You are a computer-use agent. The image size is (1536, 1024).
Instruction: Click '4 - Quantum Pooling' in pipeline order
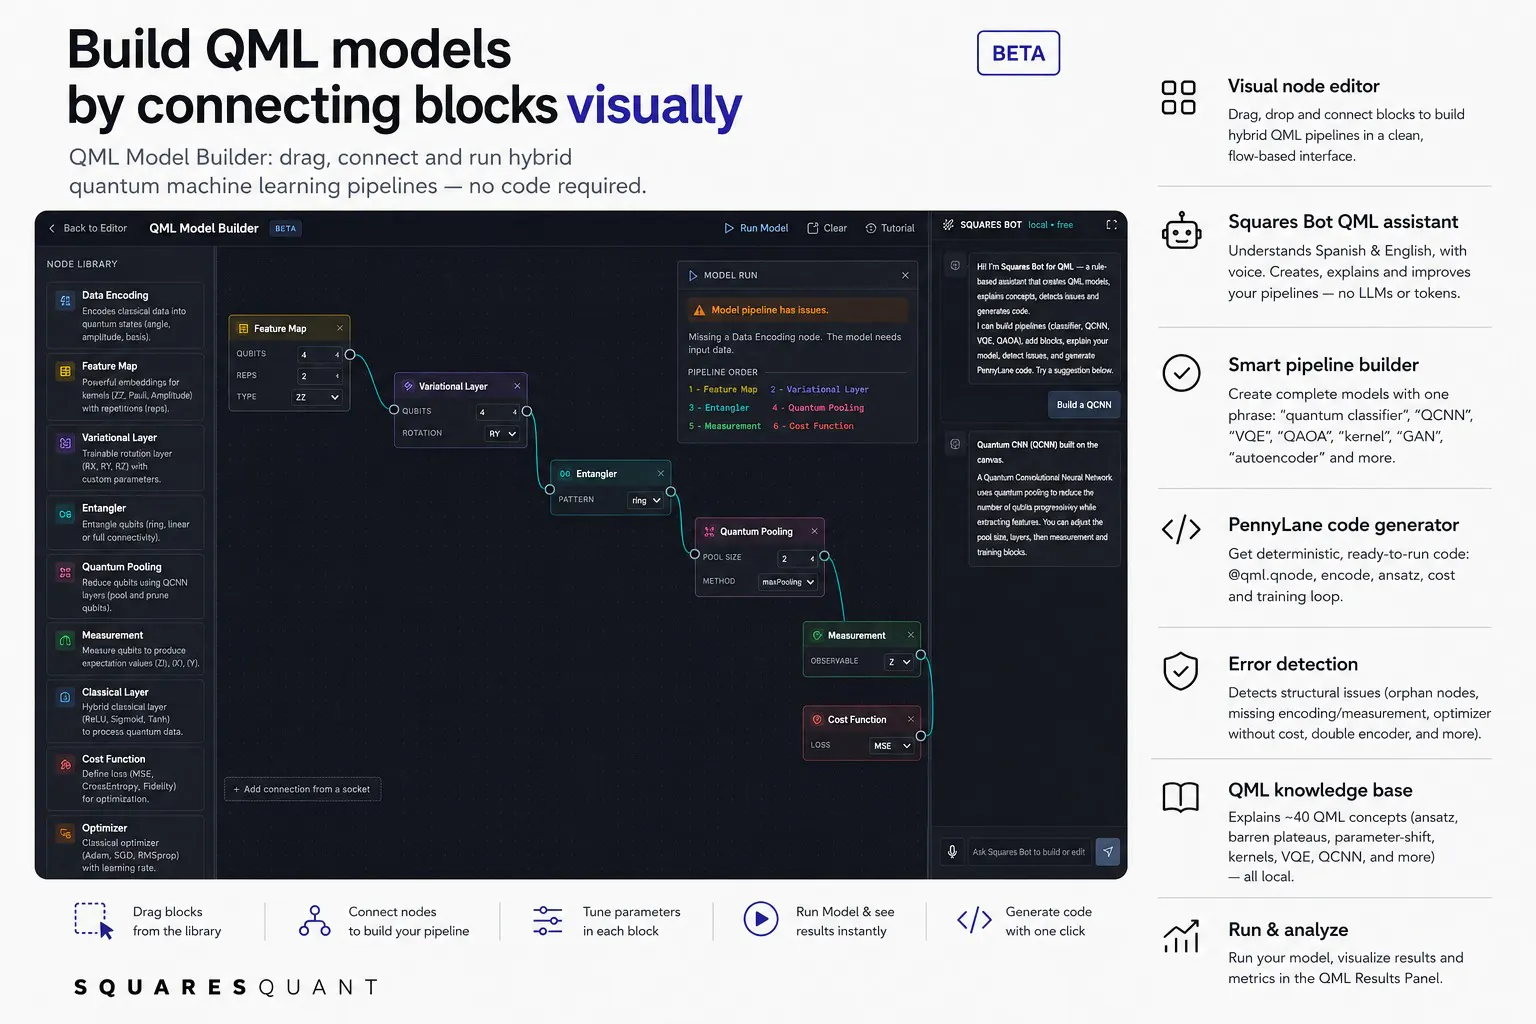click(818, 408)
